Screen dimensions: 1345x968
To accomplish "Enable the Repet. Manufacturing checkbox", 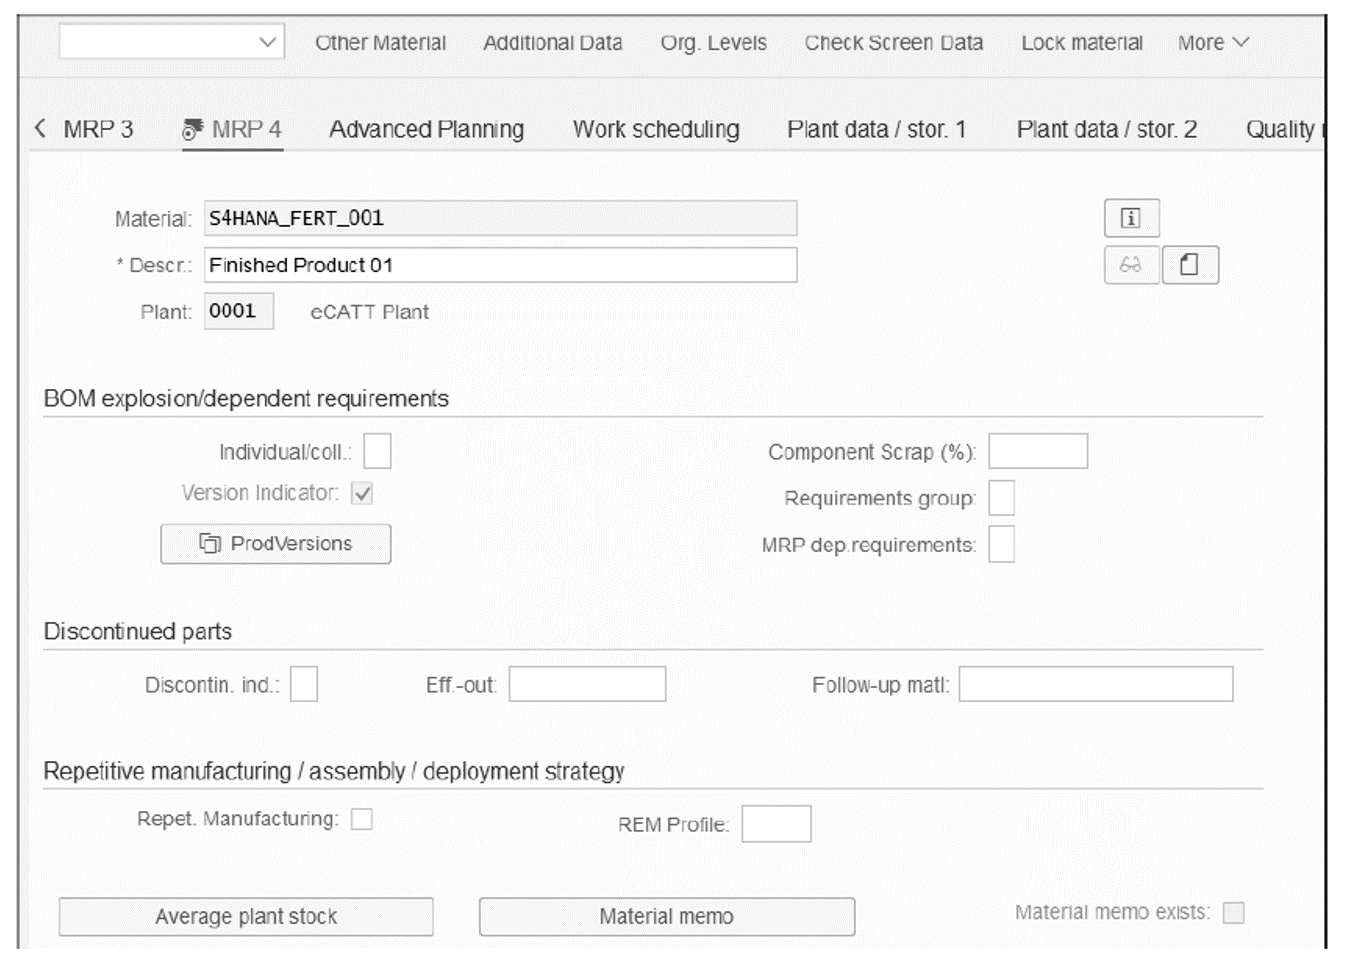I will [360, 819].
